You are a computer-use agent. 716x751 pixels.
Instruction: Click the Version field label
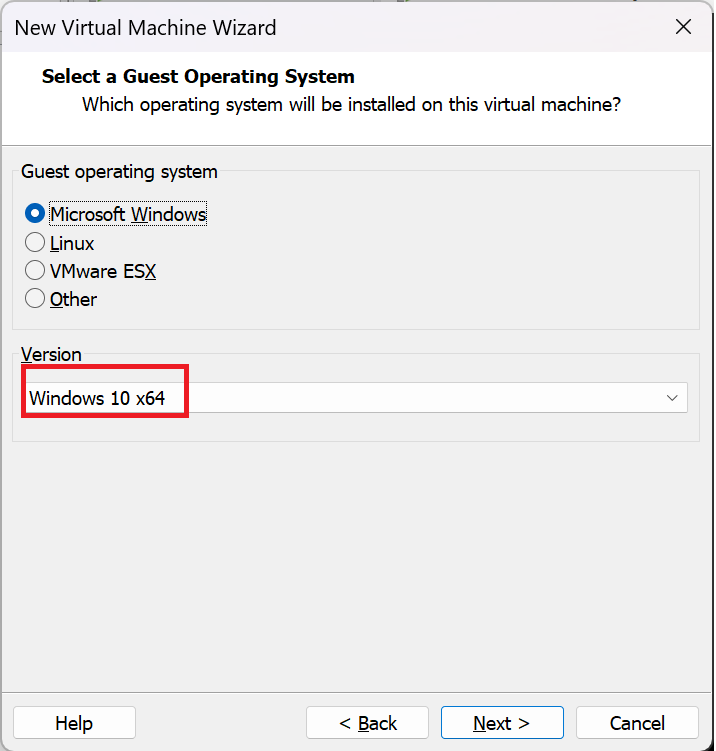(x=51, y=355)
